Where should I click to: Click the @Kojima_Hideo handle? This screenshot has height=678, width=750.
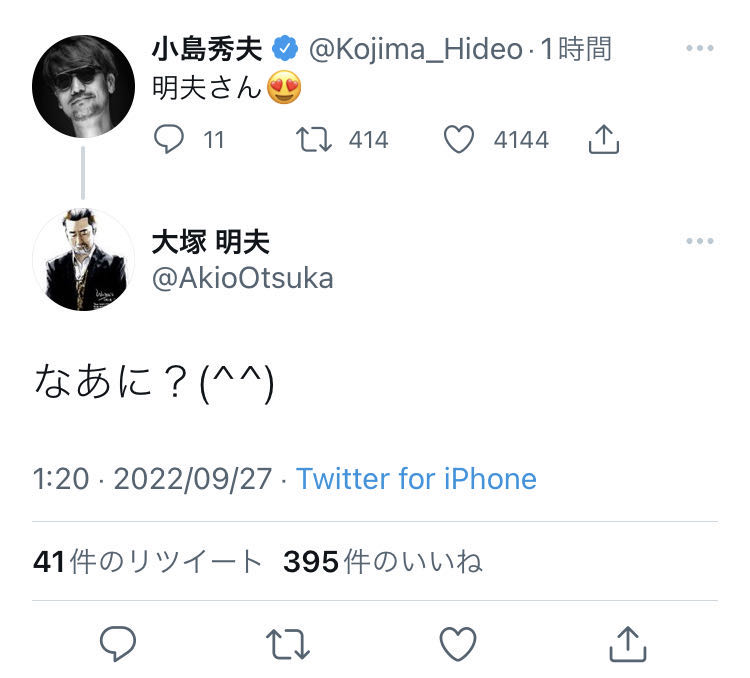pyautogui.click(x=415, y=48)
